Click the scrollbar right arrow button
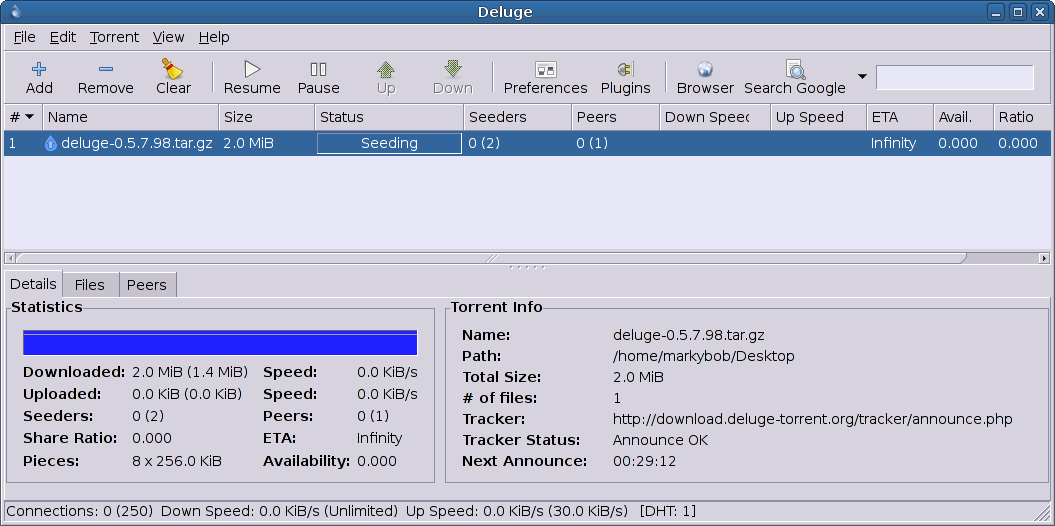The image size is (1055, 526). click(1044, 258)
